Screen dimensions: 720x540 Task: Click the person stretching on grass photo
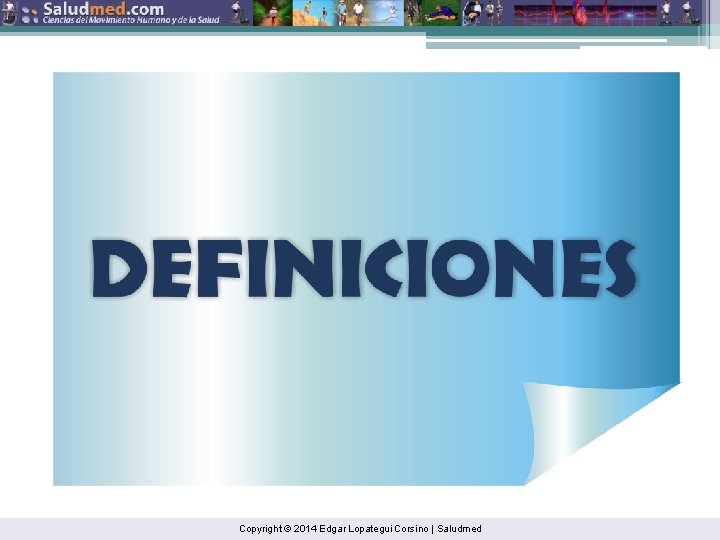click(441, 13)
